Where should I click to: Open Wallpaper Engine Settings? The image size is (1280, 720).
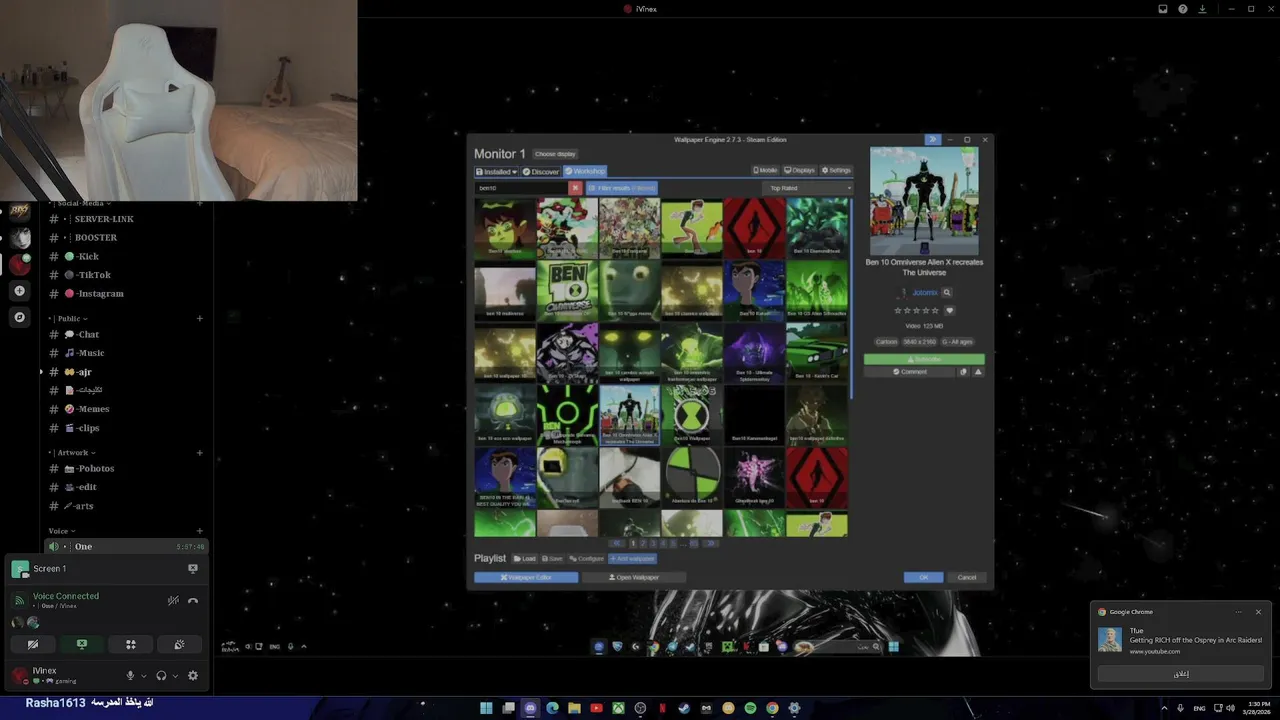836,170
